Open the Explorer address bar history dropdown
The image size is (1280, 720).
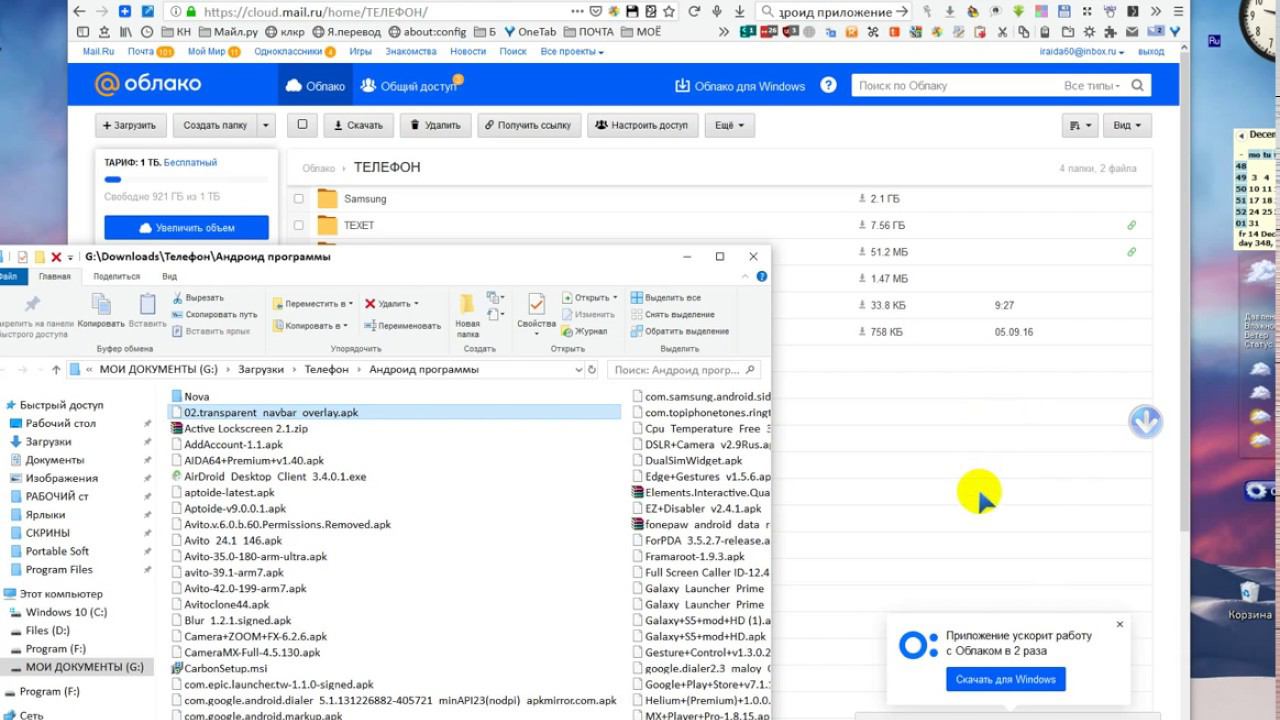click(x=578, y=370)
